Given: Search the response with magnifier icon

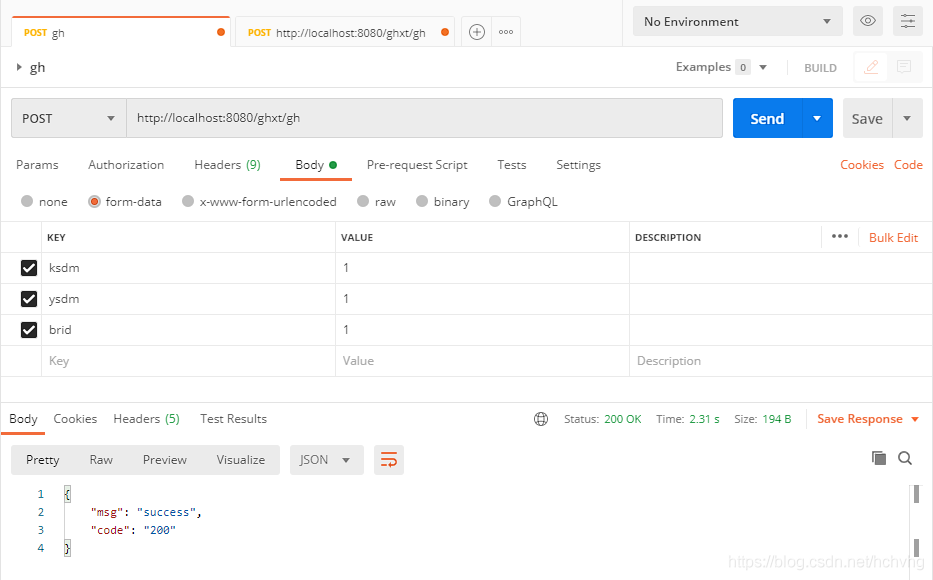Looking at the screenshot, I should (905, 457).
